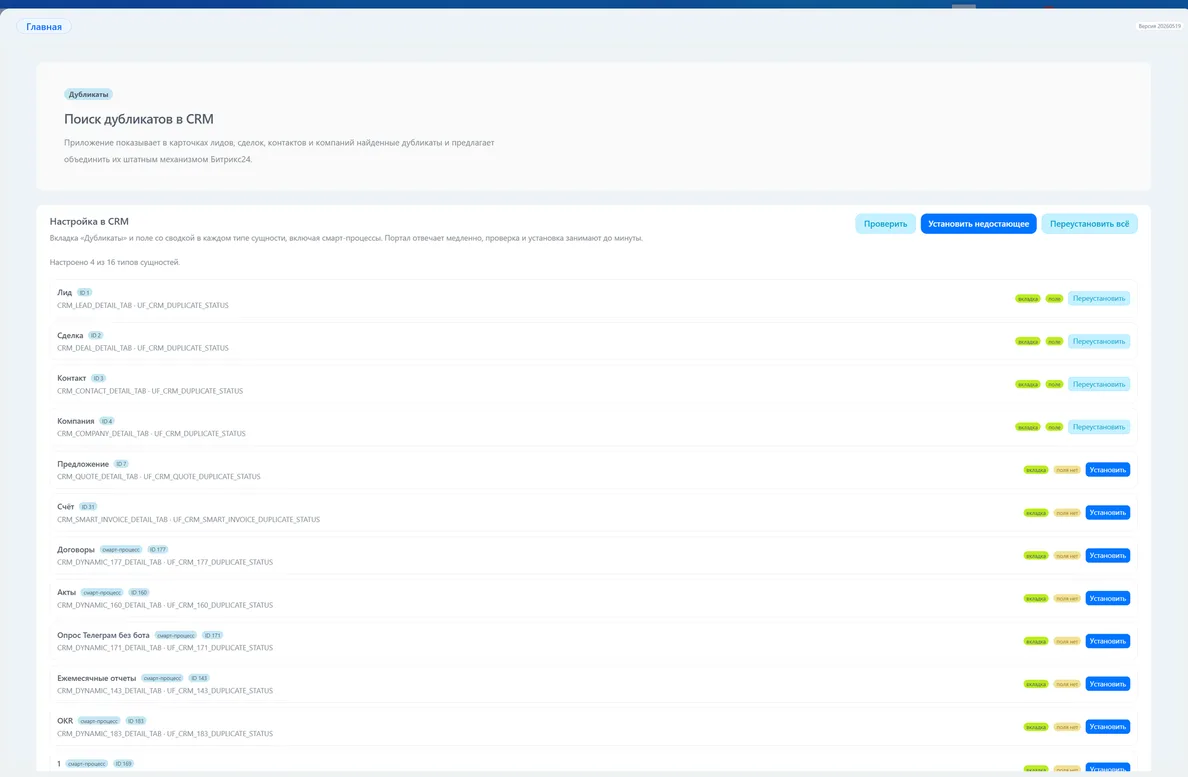The height and width of the screenshot is (777, 1188).
Task: Click Переустановить for Компания row
Action: click(1099, 427)
